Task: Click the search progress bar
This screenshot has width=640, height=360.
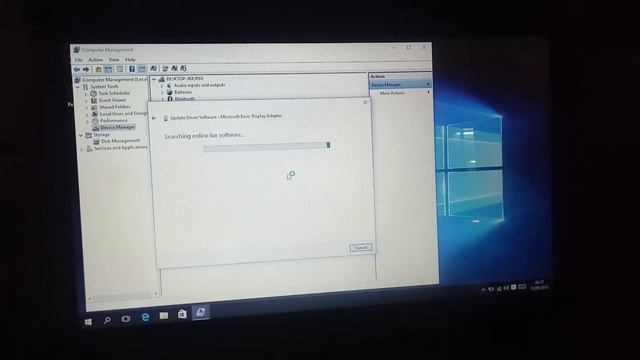Action: pos(267,146)
